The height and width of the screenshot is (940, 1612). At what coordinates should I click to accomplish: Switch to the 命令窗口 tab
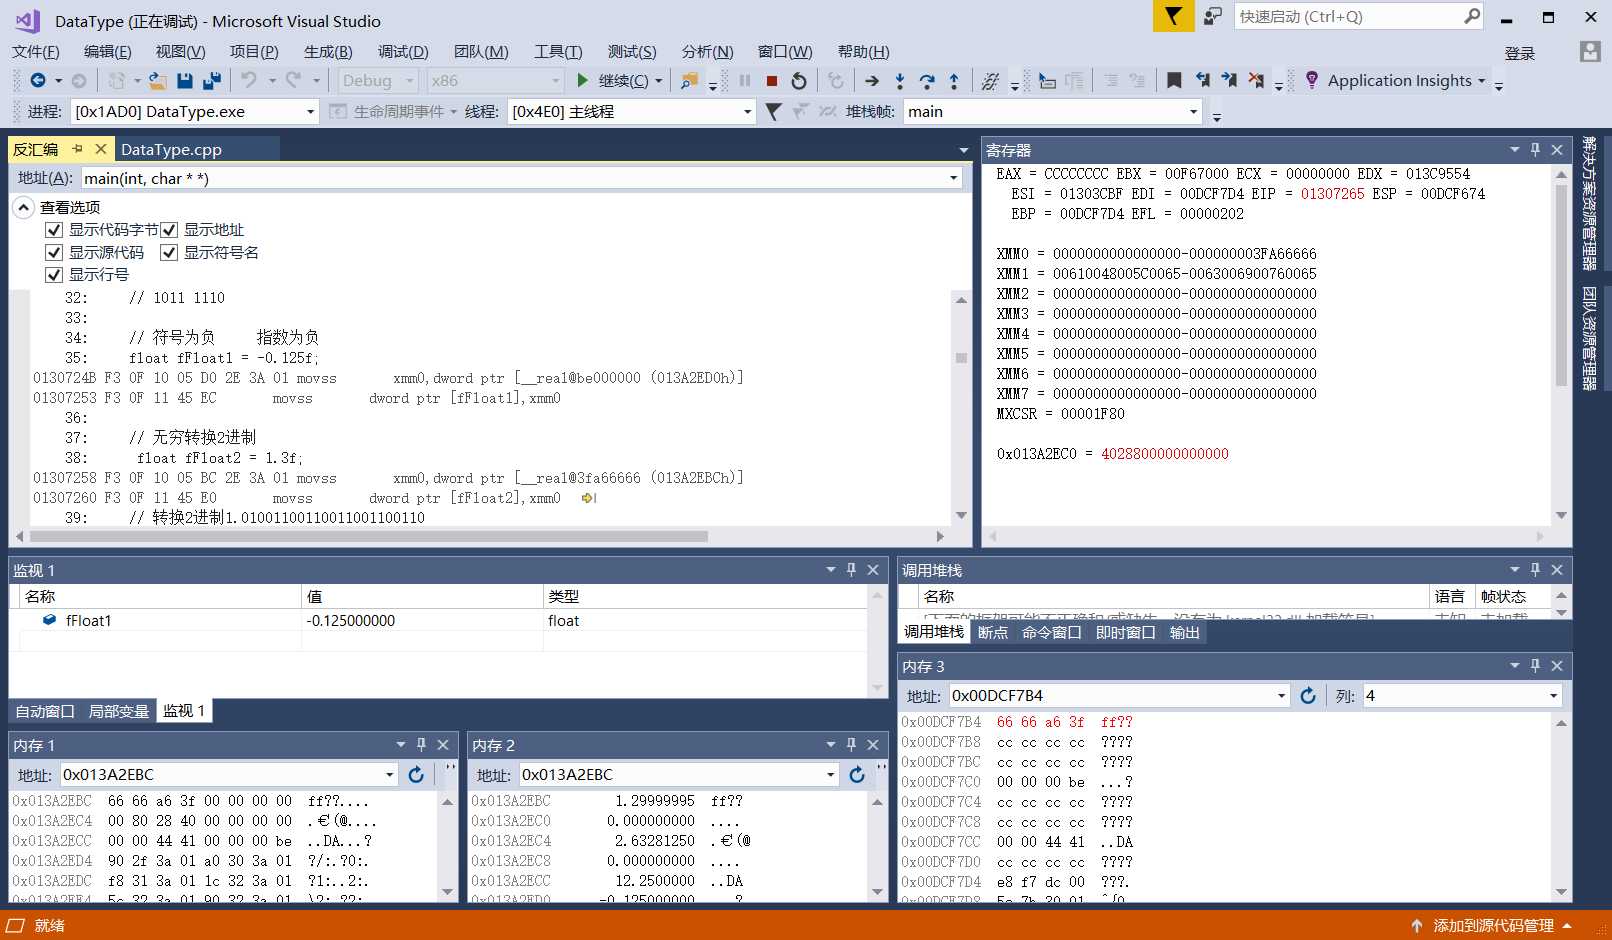point(1051,632)
